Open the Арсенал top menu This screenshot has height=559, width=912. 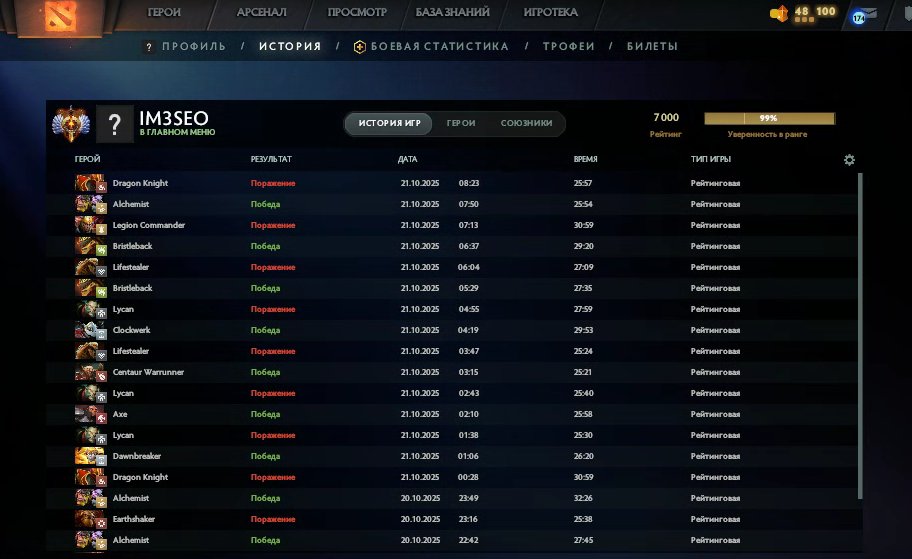(262, 13)
